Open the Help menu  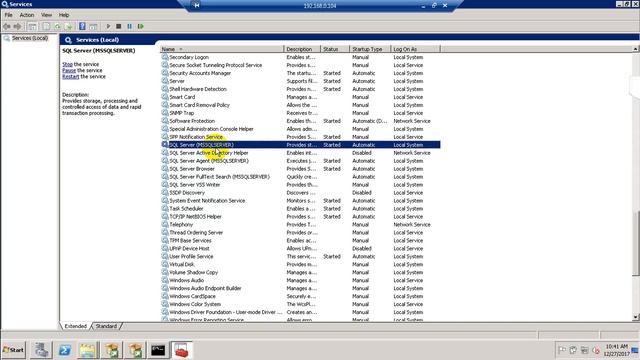64,15
